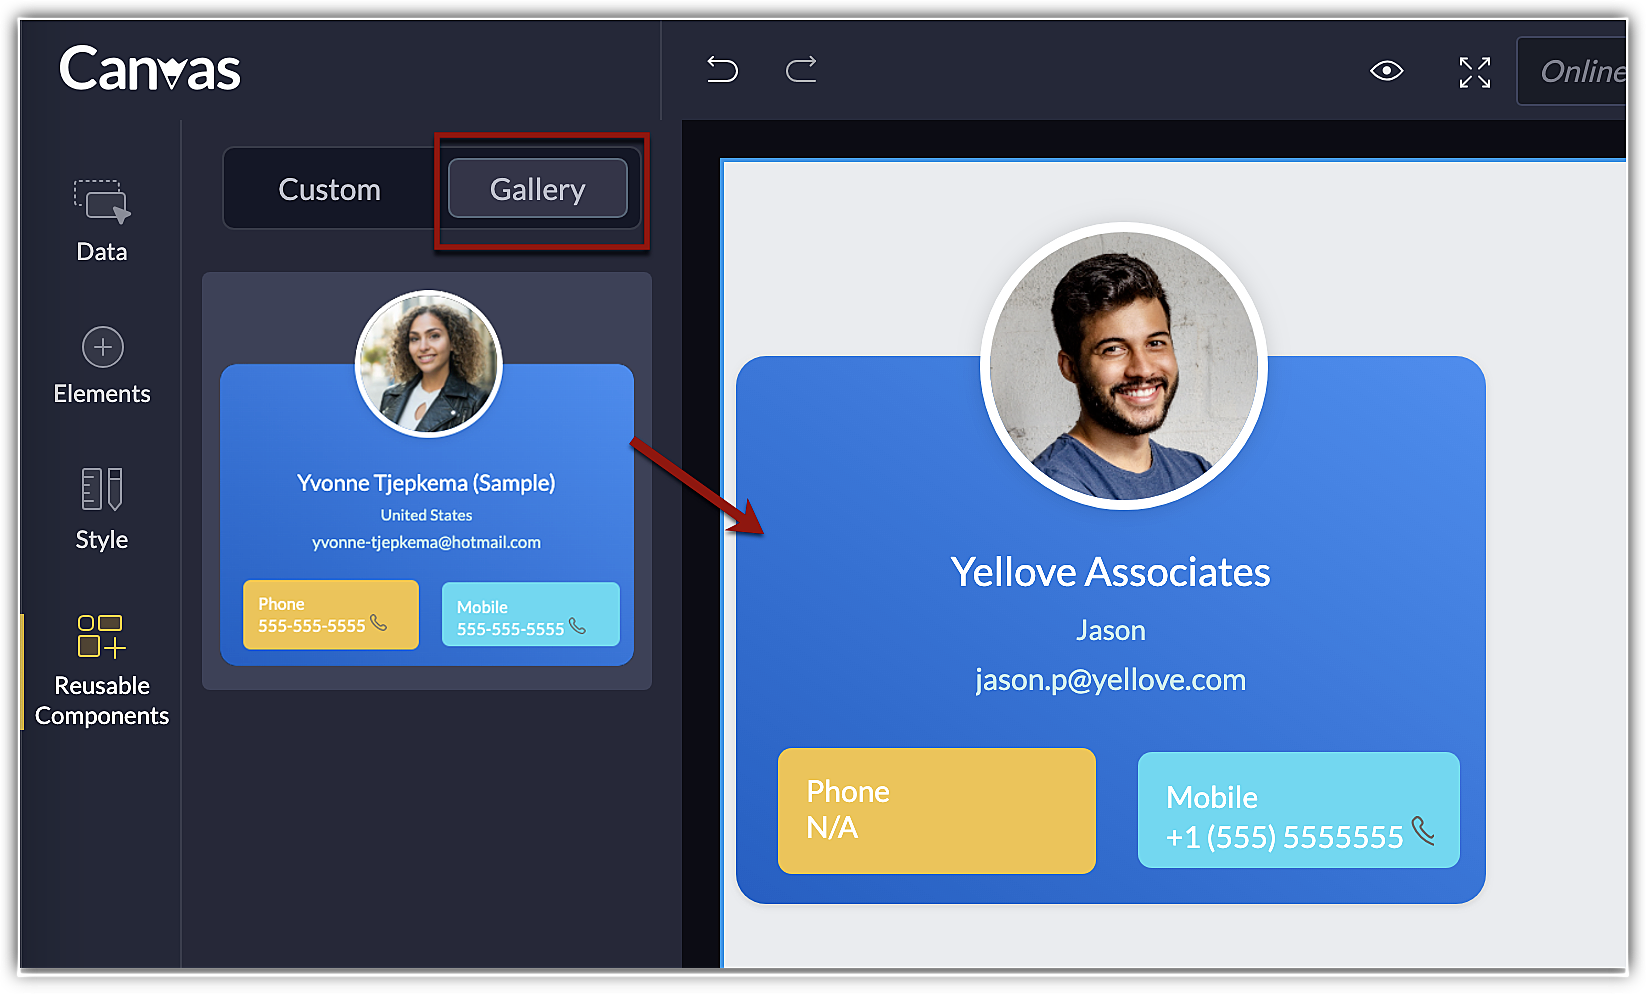Select the Jason name text on canvas
The height and width of the screenshot is (994, 1646).
click(1110, 630)
